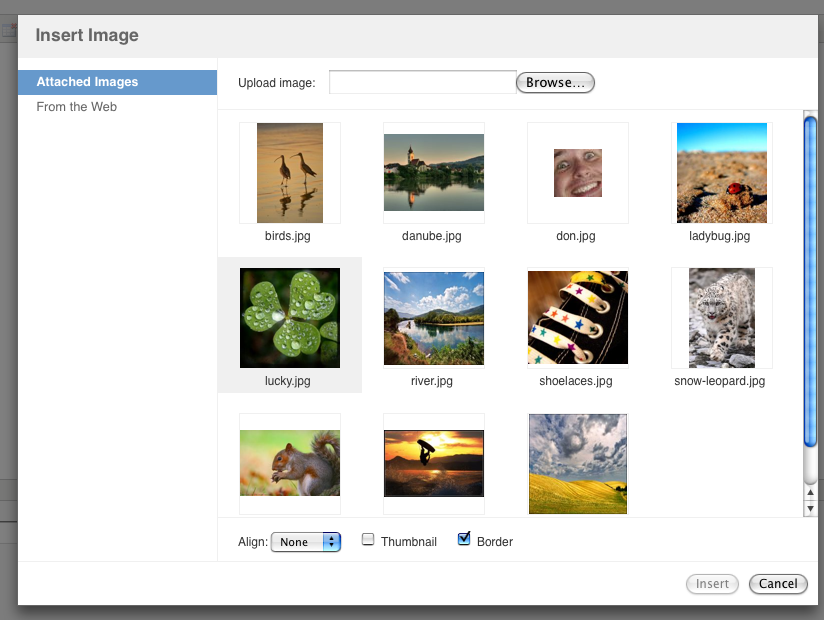Click the river.jpg file name
The image size is (824, 620).
click(x=431, y=381)
